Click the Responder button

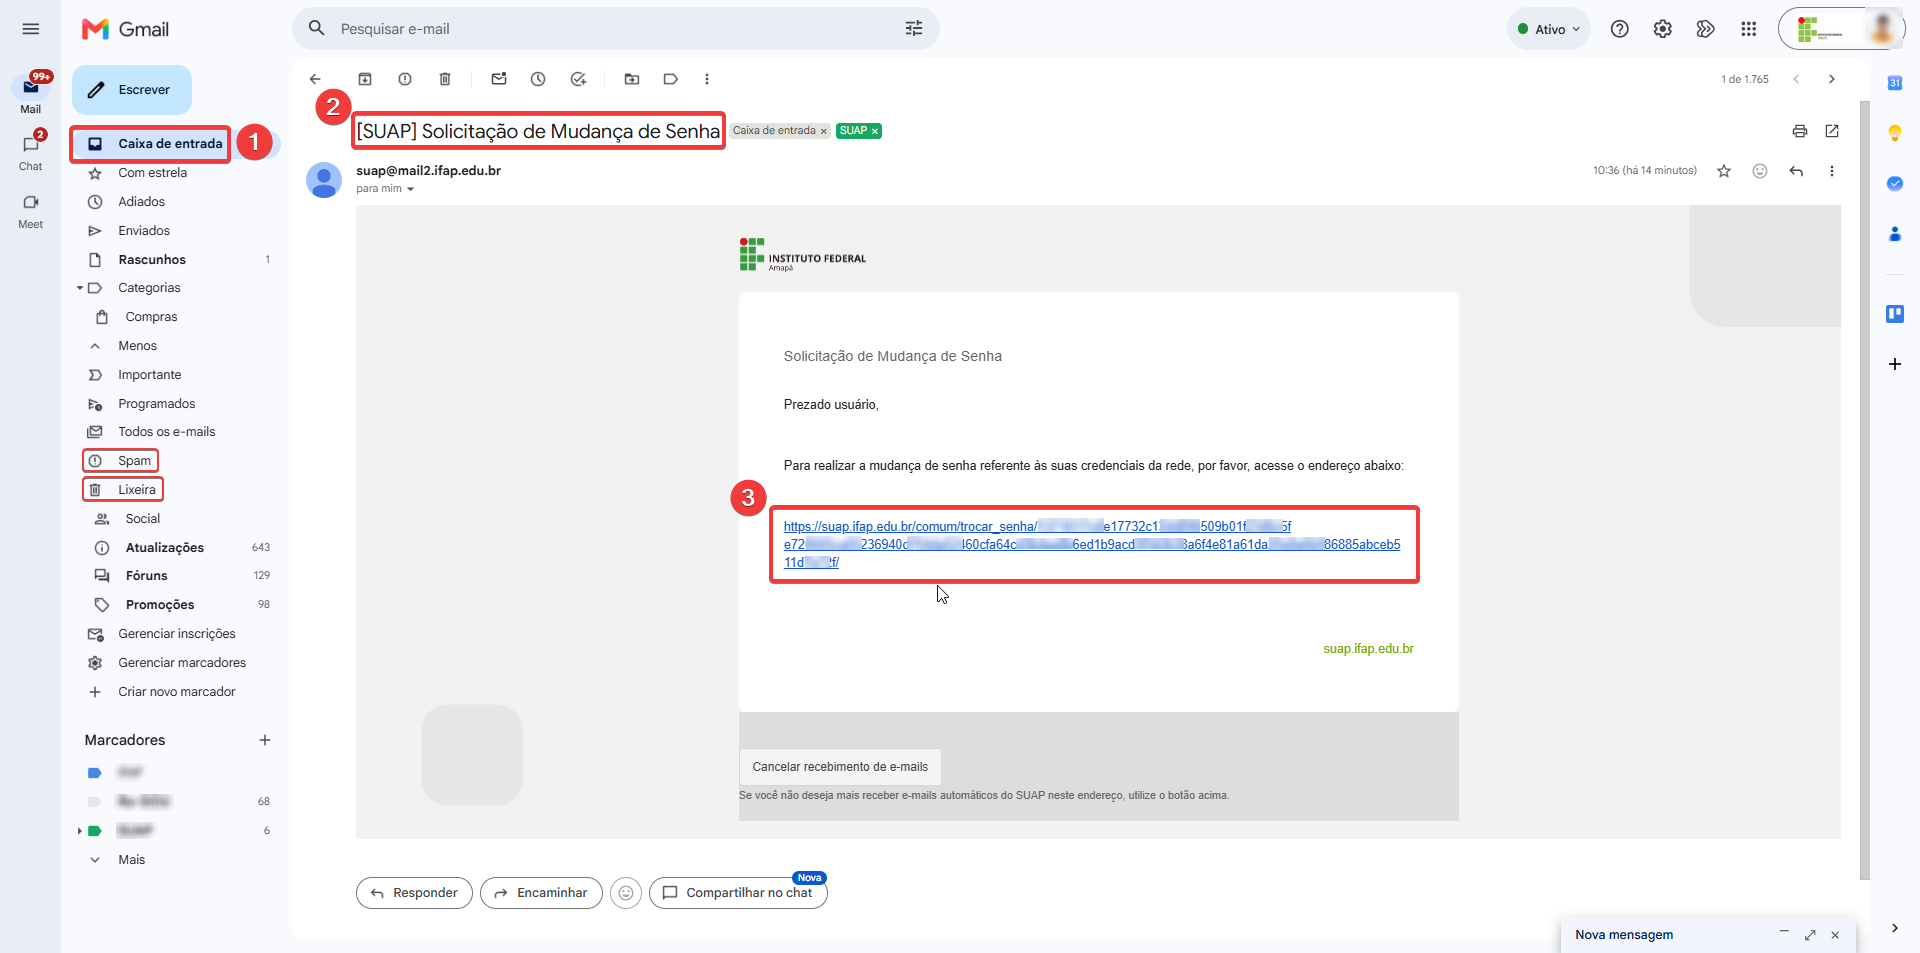pos(414,893)
